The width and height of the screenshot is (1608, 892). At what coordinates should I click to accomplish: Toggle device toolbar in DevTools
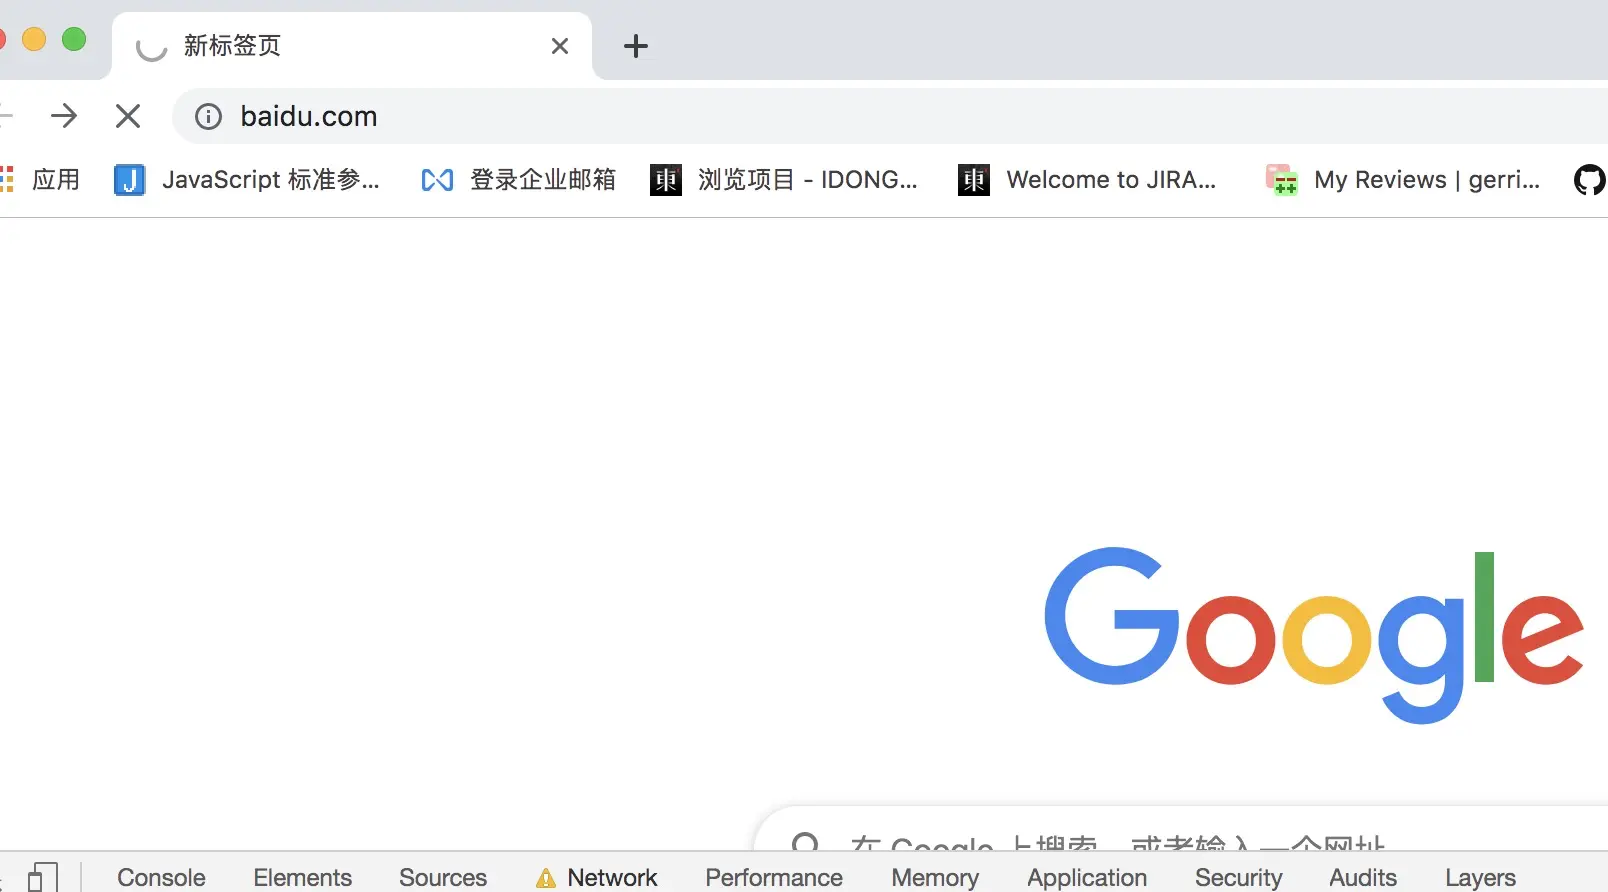[x=43, y=877]
